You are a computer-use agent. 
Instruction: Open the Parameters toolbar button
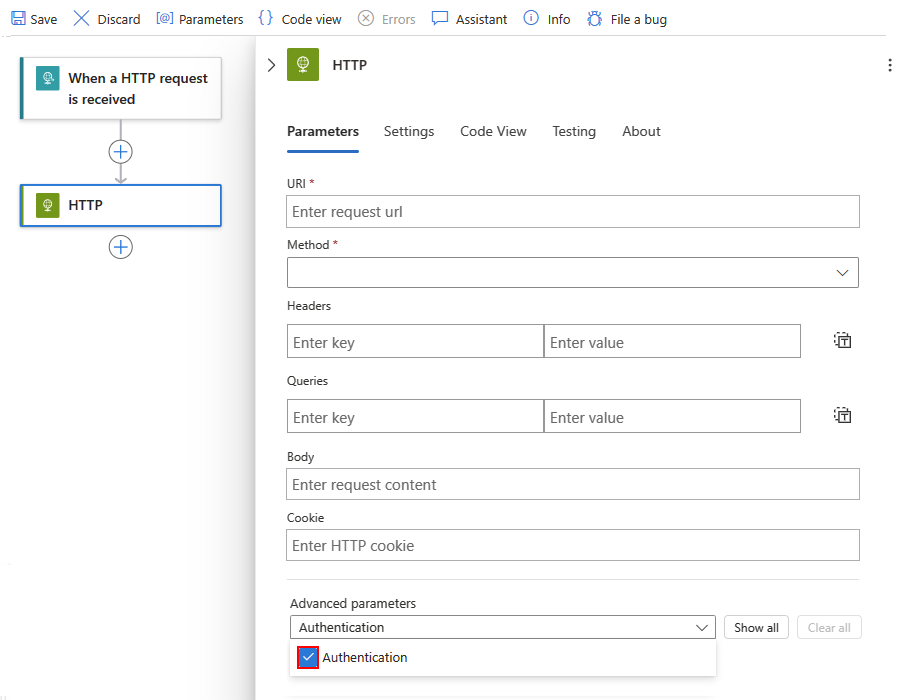[200, 19]
